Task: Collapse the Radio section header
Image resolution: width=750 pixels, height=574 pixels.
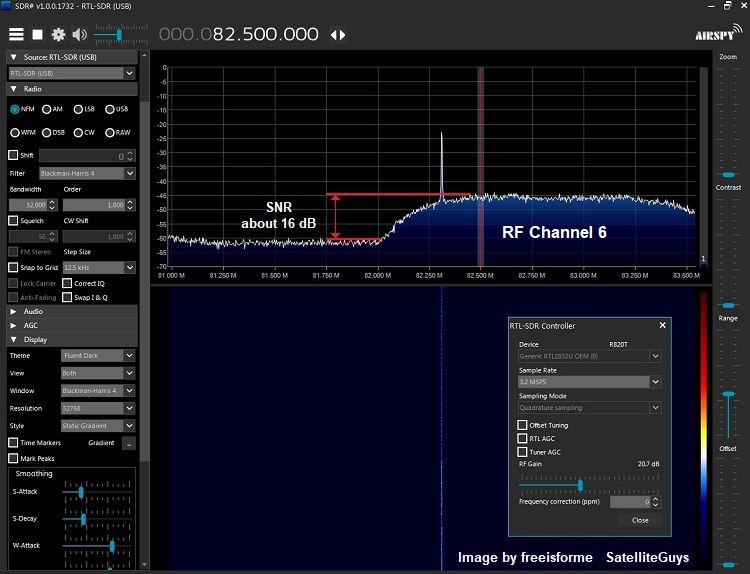Action: click(x=32, y=89)
